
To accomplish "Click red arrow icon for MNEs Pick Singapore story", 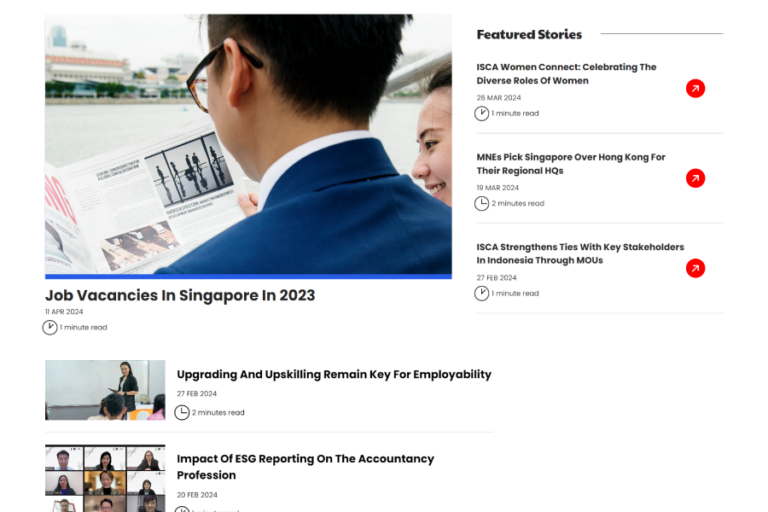I will tap(695, 178).
